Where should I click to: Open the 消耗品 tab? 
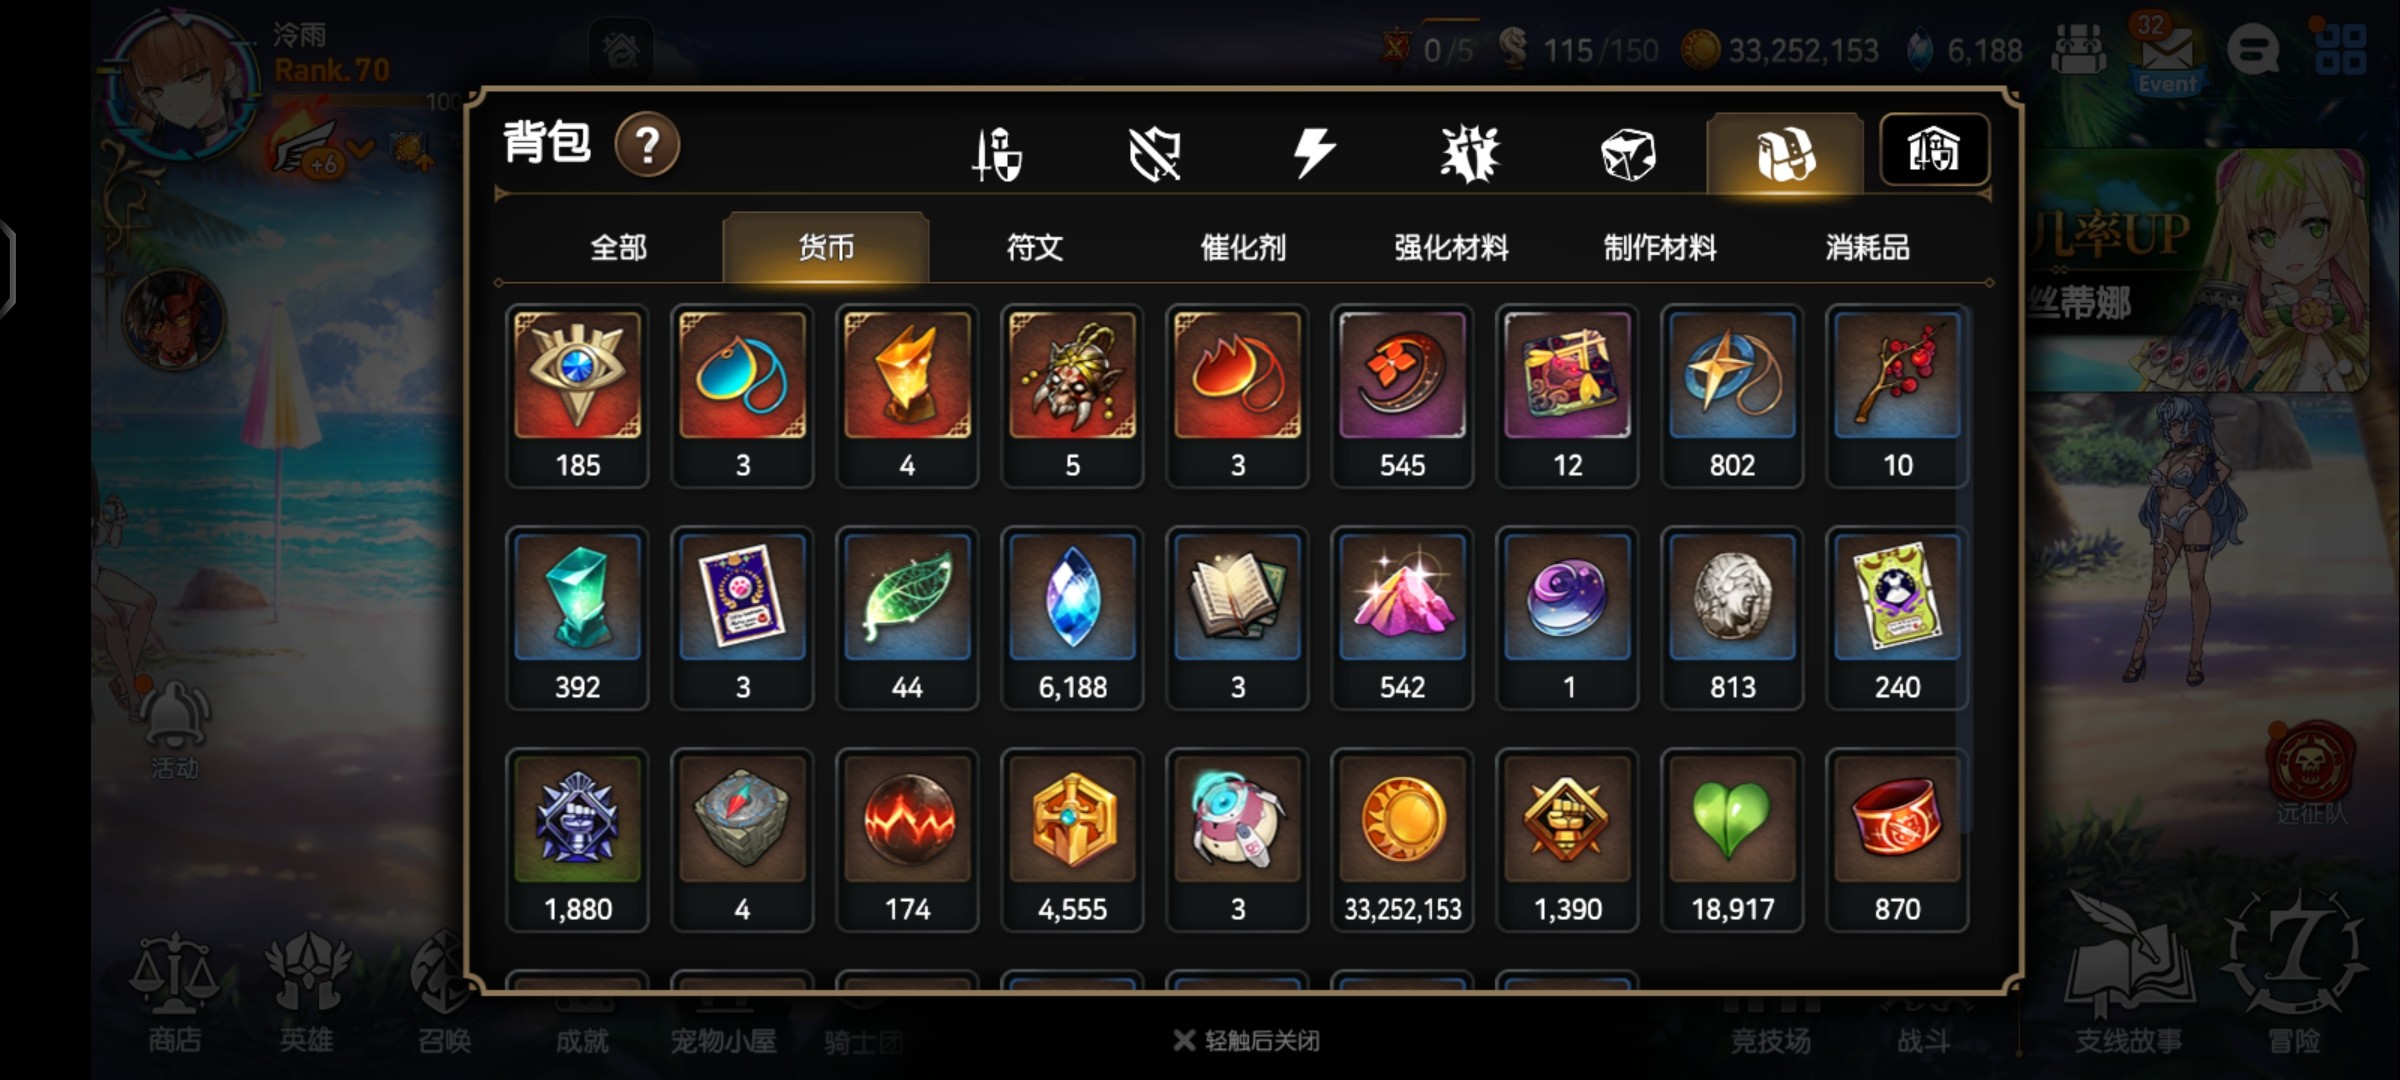(x=1867, y=247)
